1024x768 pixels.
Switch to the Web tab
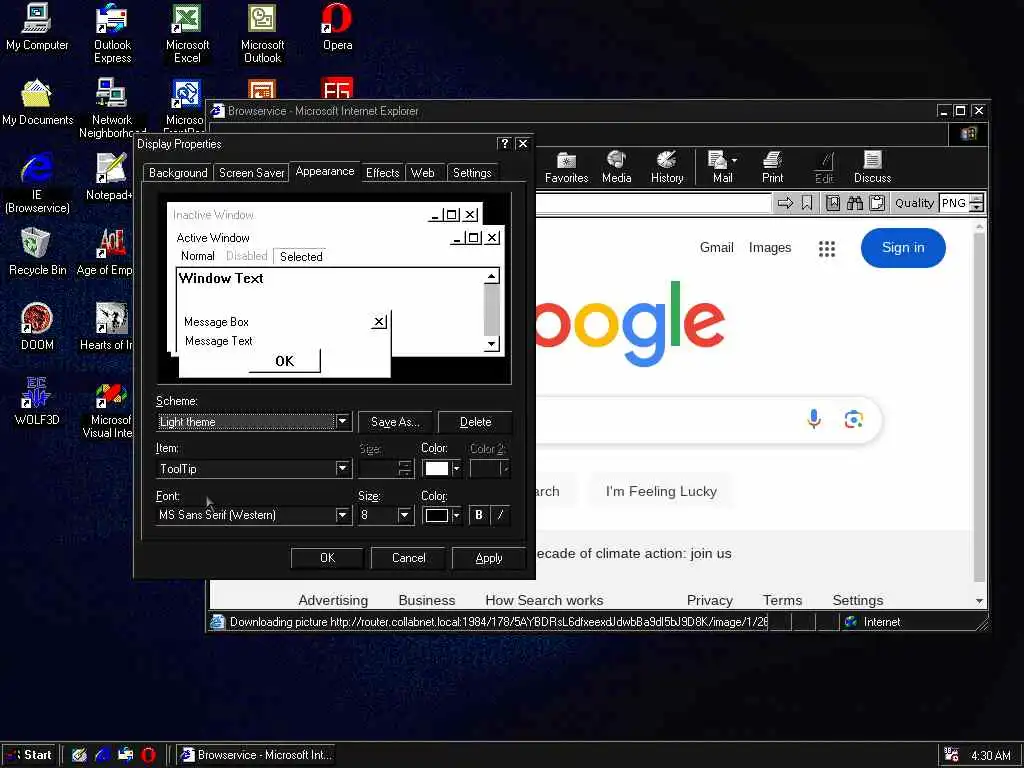click(x=423, y=173)
